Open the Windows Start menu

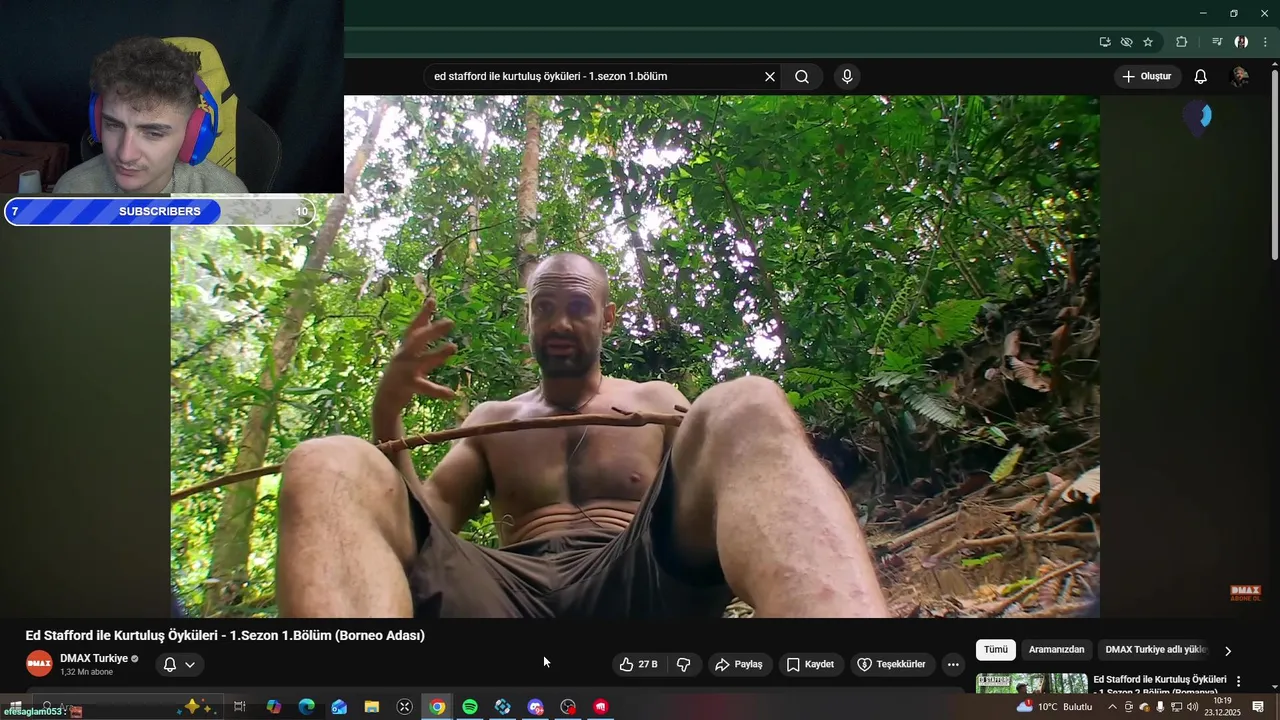15,707
